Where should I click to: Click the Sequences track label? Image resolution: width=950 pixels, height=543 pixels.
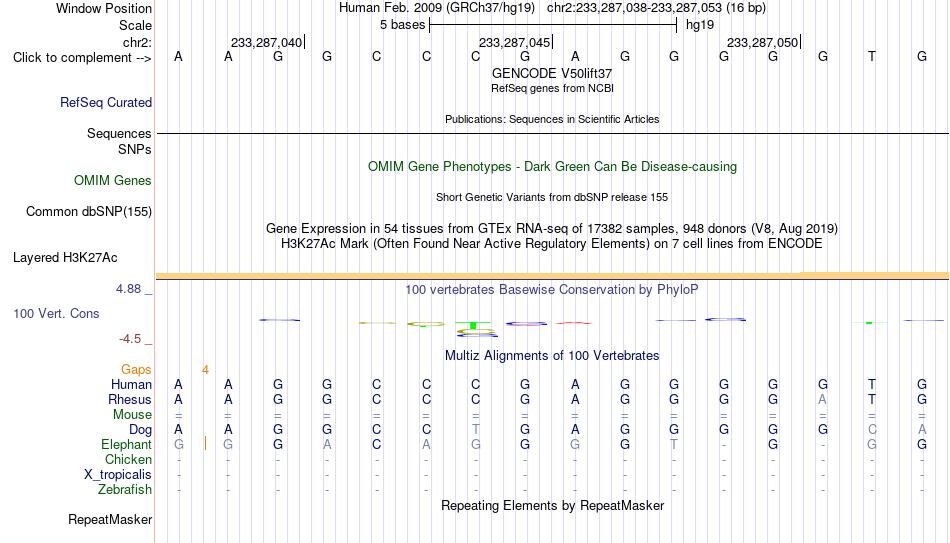[x=119, y=133]
